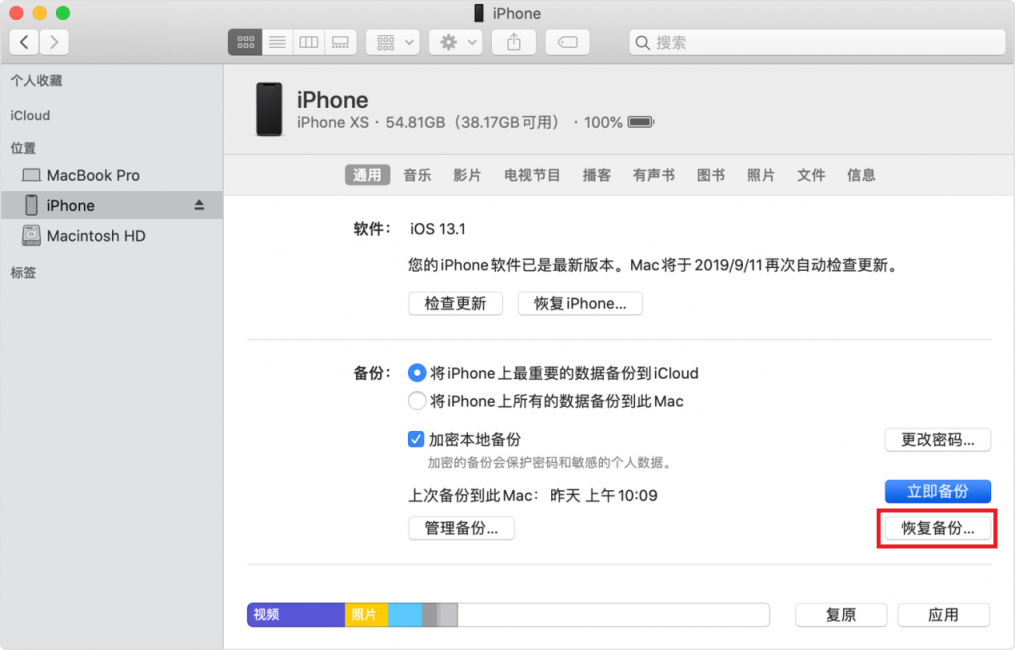Image resolution: width=1015 pixels, height=650 pixels.
Task: Switch to icon view in toolbar
Action: pos(245,42)
